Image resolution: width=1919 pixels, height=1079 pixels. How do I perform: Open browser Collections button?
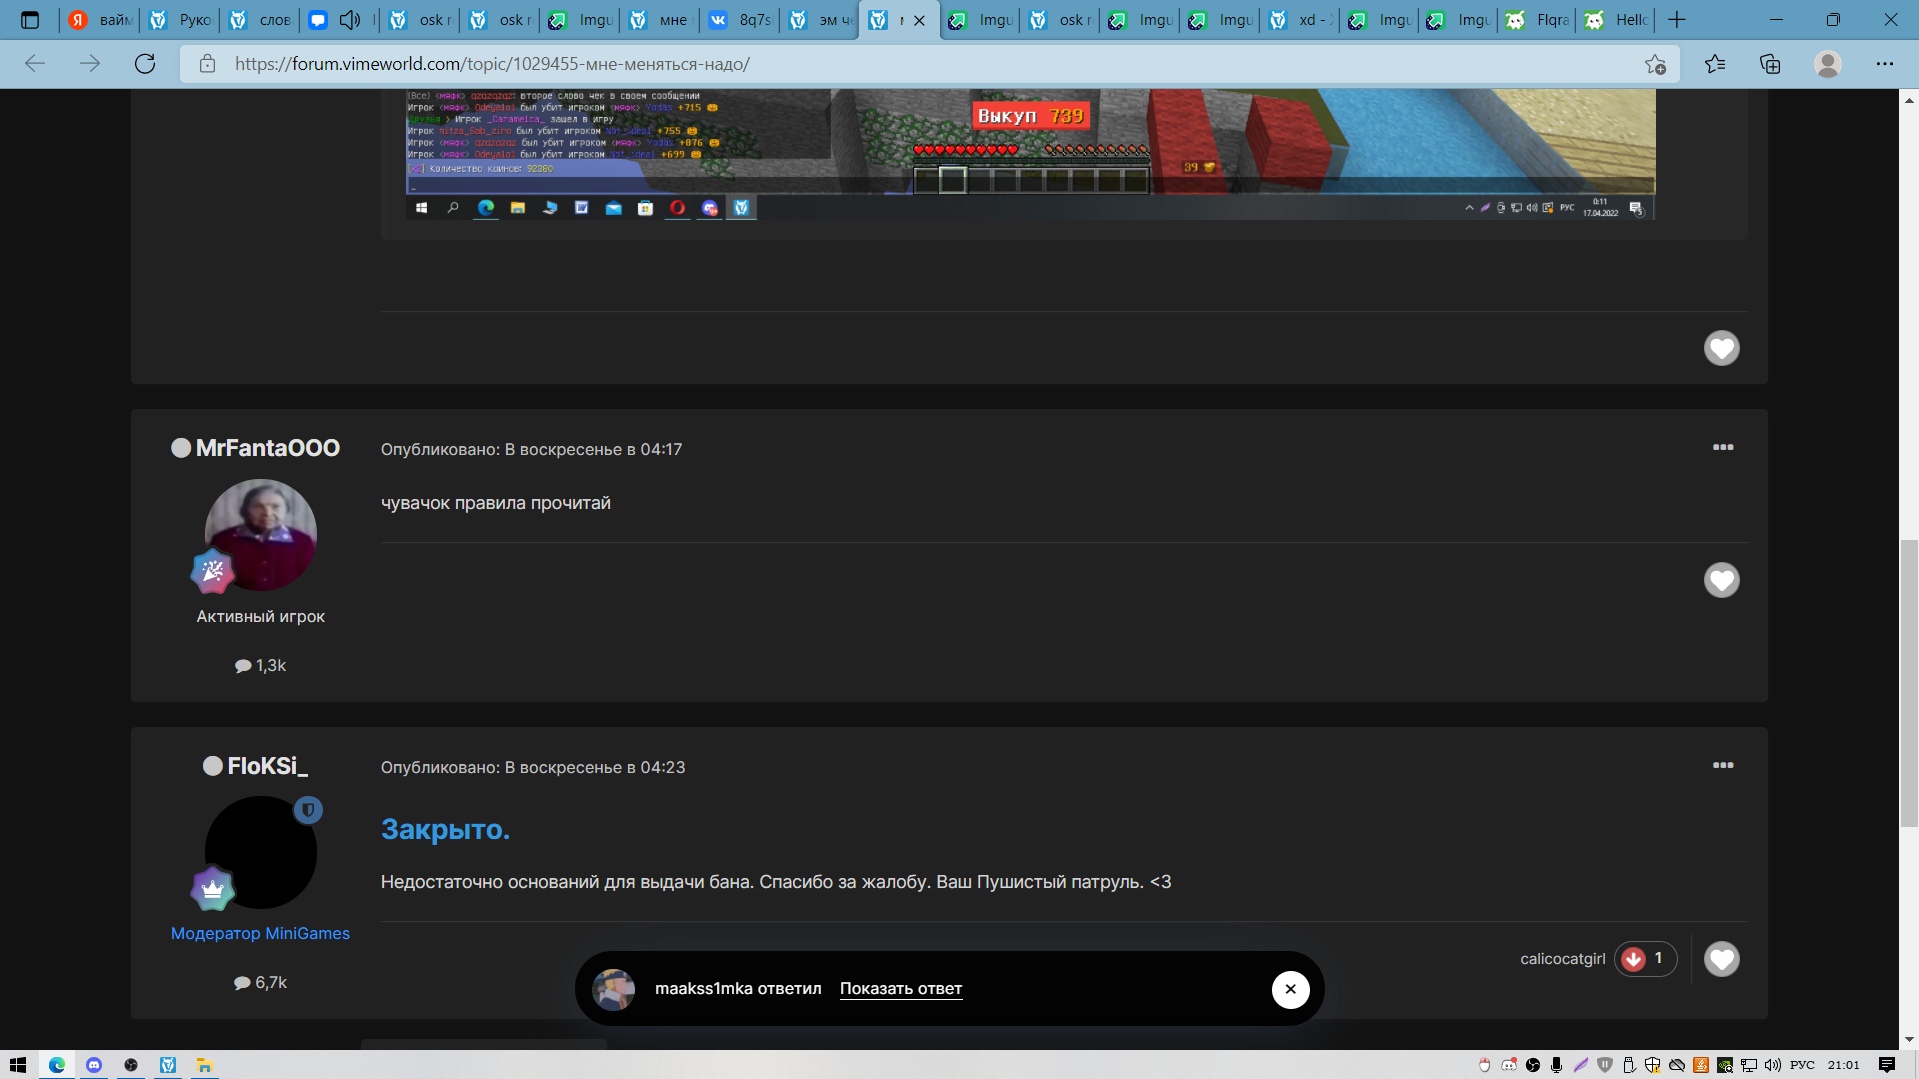[x=1770, y=64]
